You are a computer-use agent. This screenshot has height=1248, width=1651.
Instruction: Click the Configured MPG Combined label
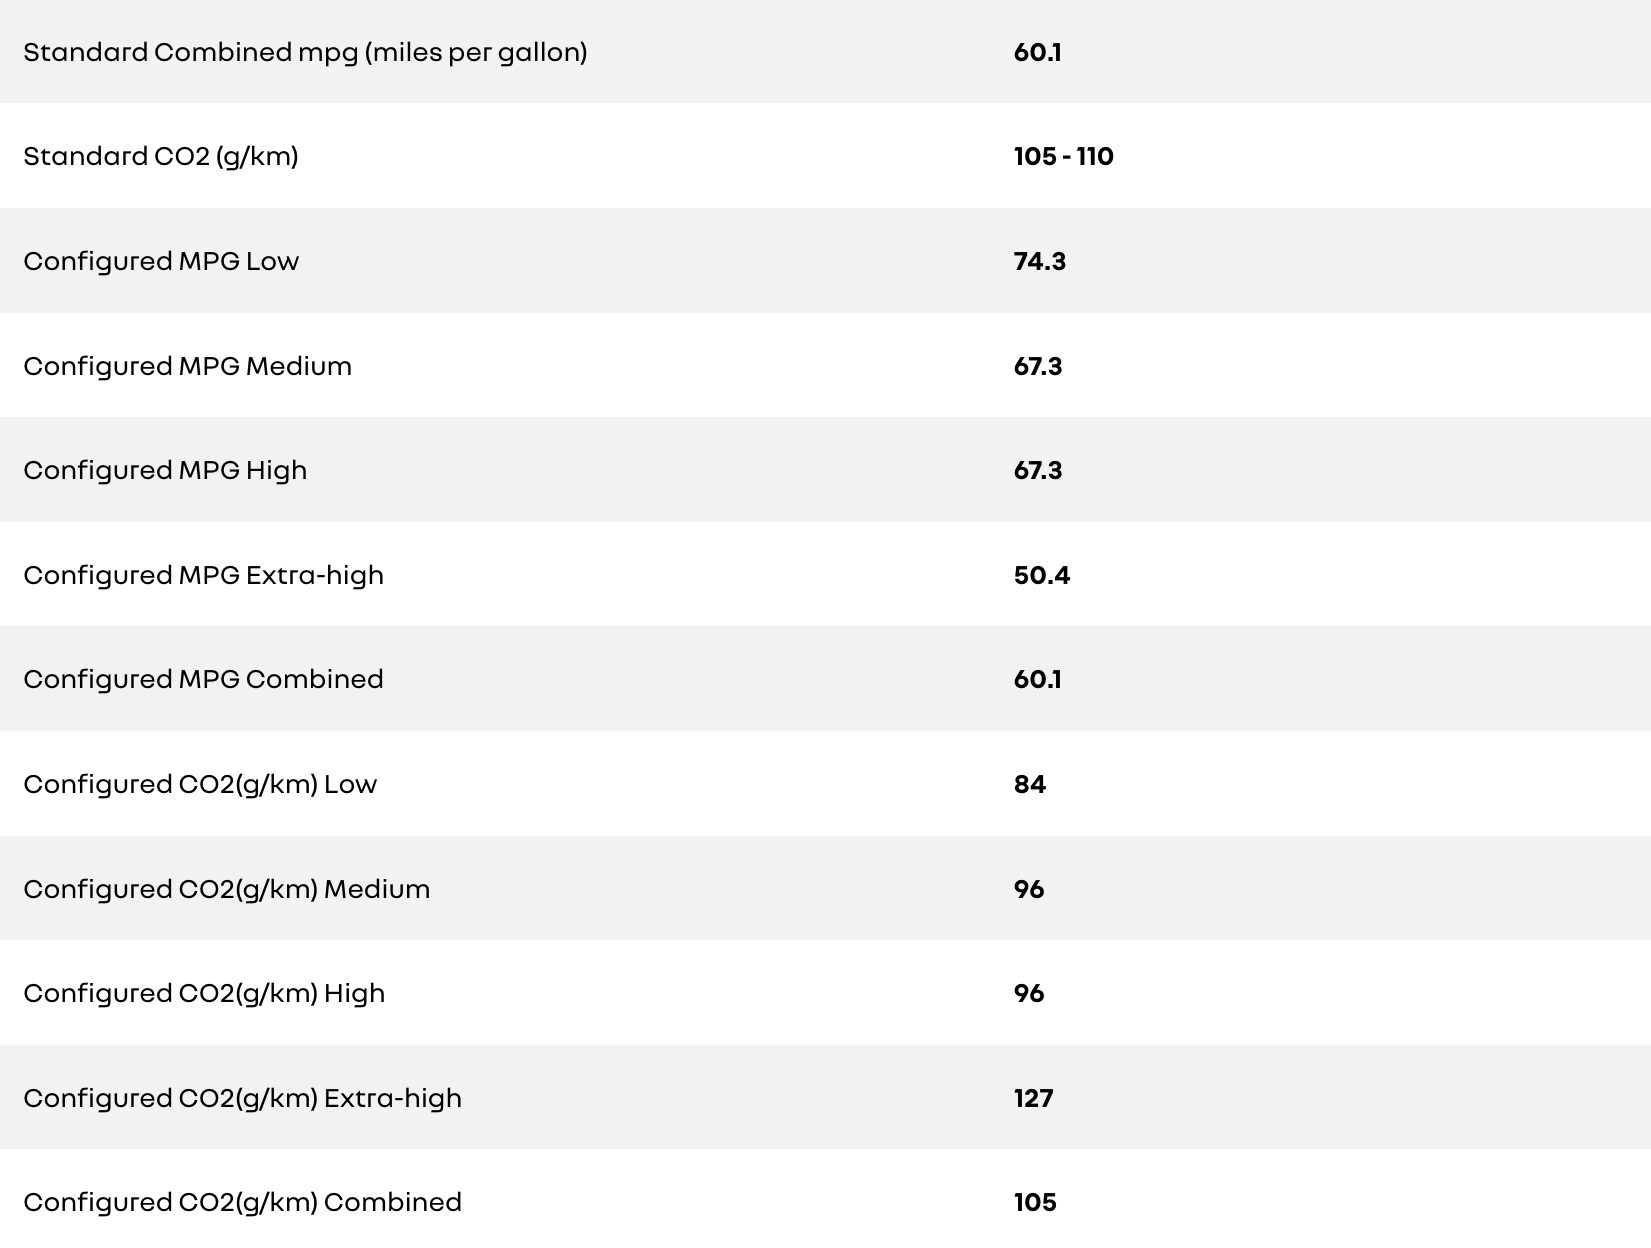coord(203,679)
